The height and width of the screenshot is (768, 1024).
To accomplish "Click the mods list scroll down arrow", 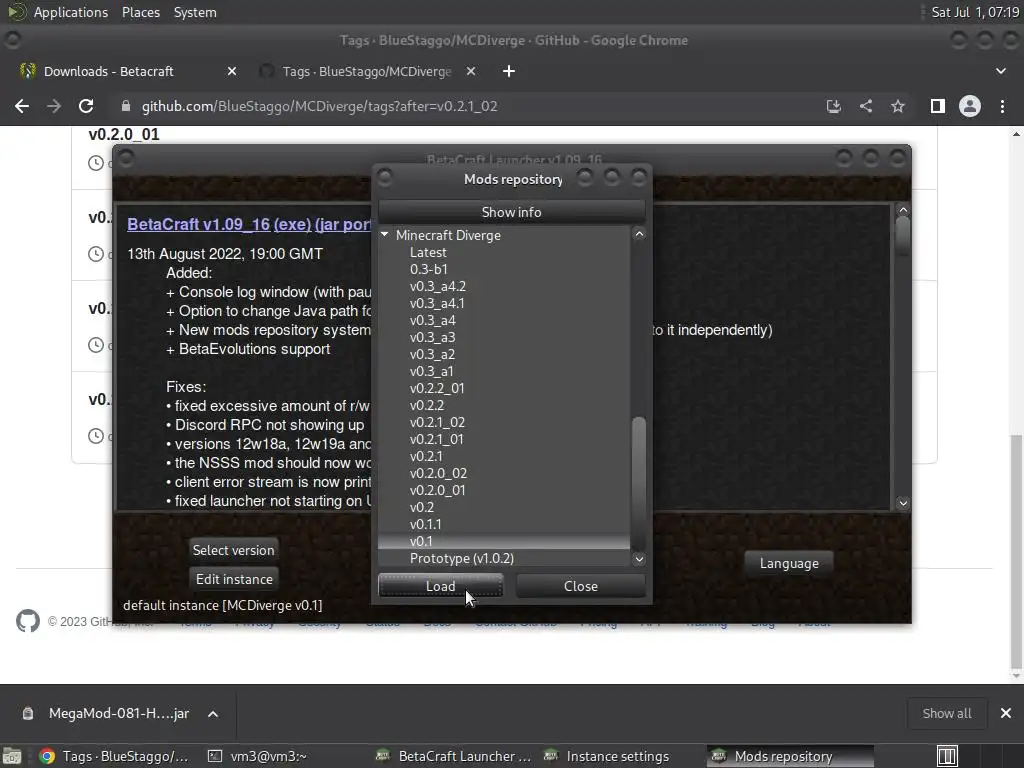I will (x=639, y=559).
